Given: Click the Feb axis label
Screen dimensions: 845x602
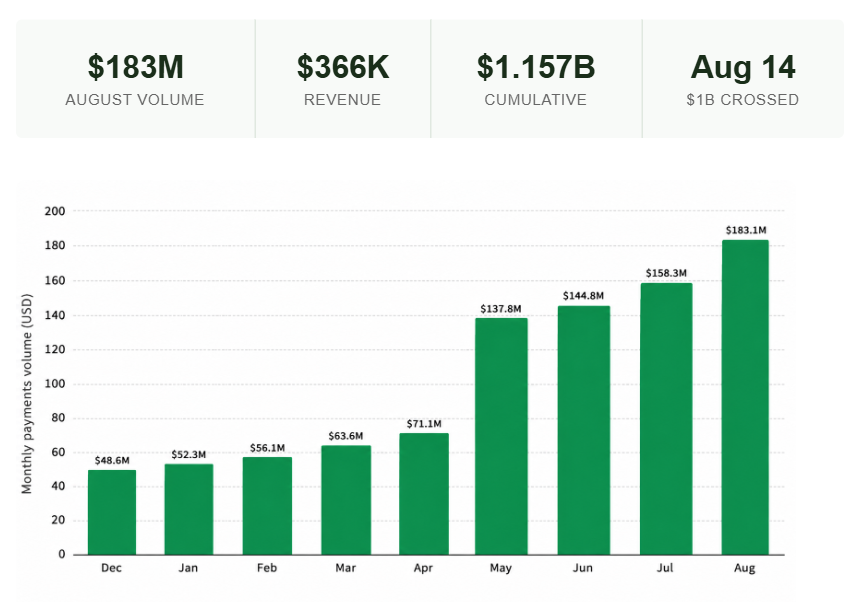Looking at the screenshot, I should [x=267, y=568].
